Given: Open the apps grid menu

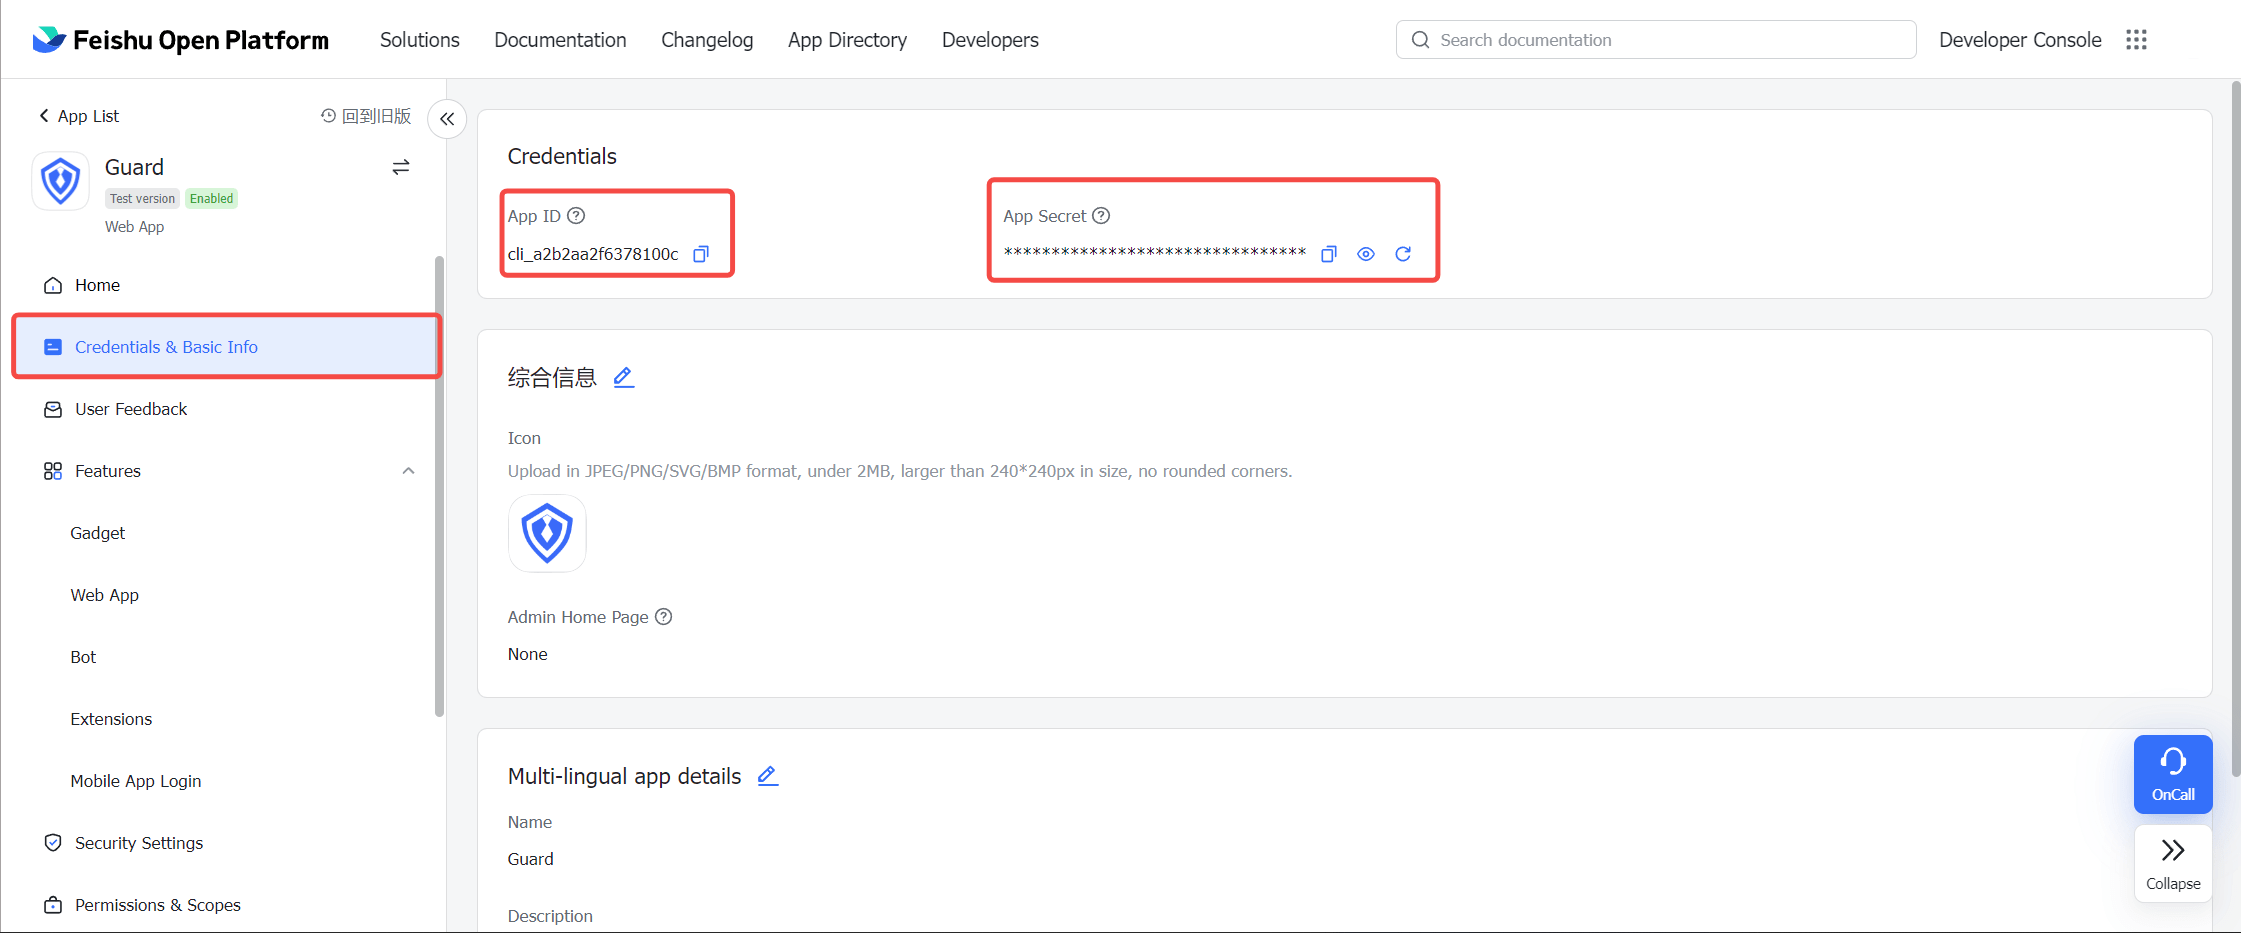Looking at the screenshot, I should pyautogui.click(x=2136, y=40).
